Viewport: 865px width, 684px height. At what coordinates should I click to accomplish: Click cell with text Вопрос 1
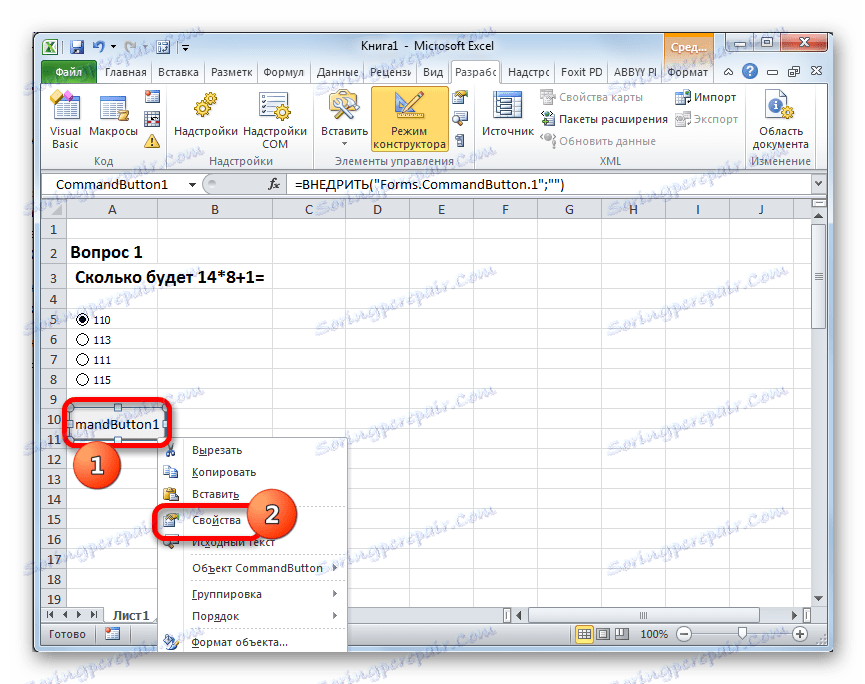(x=112, y=253)
